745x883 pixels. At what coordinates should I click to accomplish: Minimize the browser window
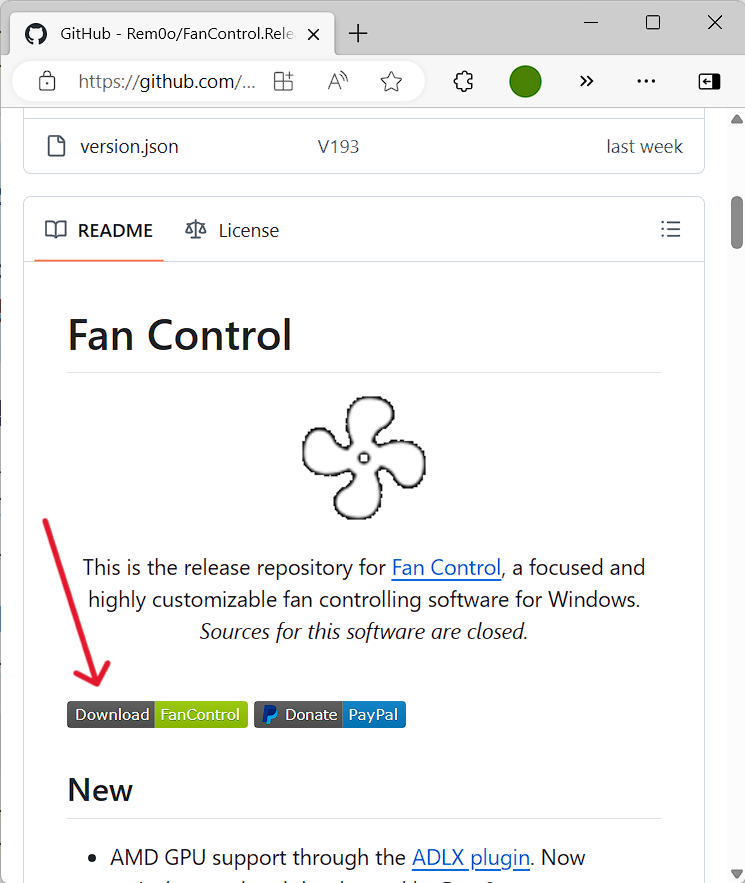[x=591, y=23]
